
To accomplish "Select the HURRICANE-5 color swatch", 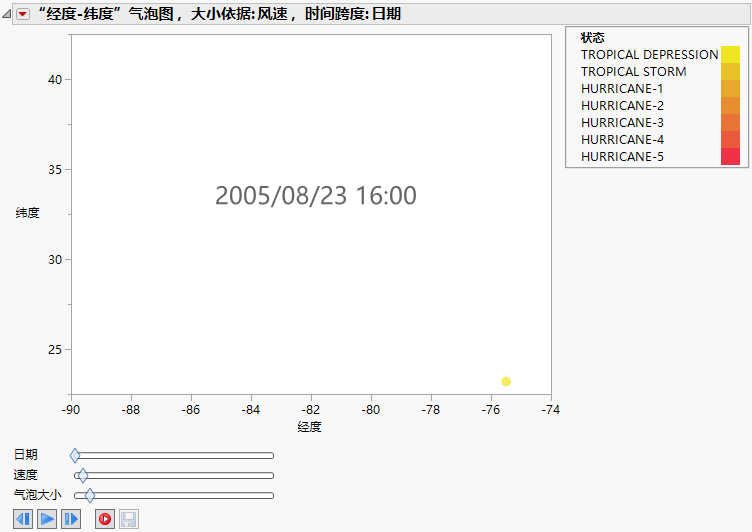I will coord(730,156).
